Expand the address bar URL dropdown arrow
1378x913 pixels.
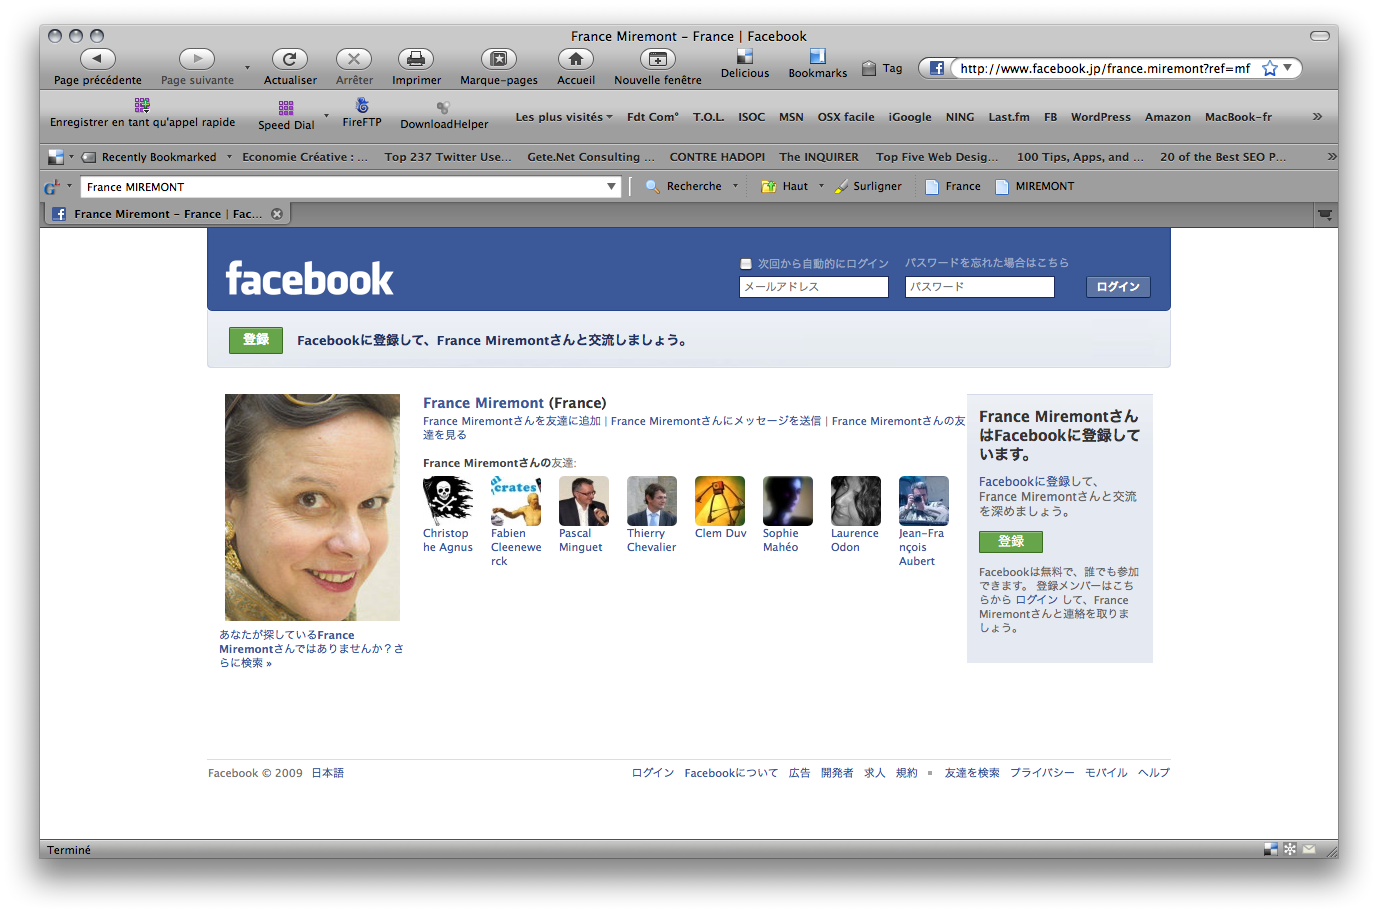(x=1288, y=67)
